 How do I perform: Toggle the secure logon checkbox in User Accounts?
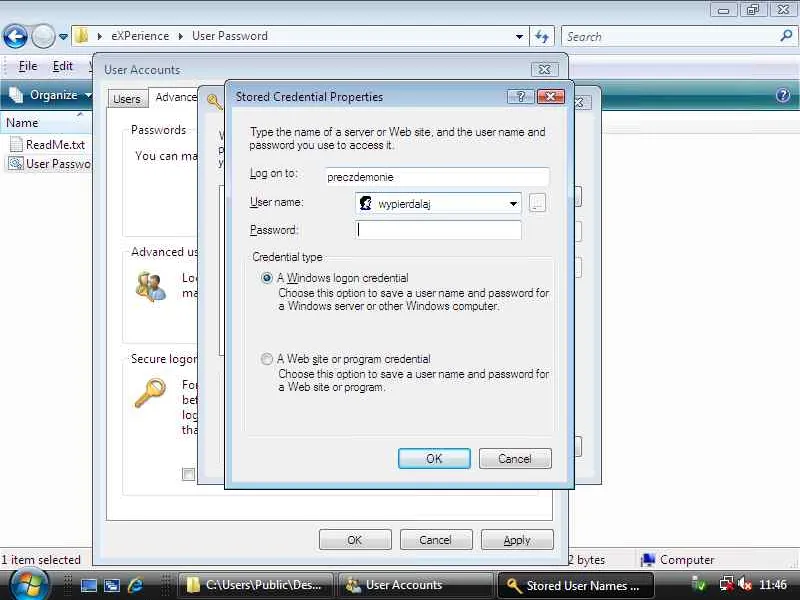pyautogui.click(x=188, y=474)
